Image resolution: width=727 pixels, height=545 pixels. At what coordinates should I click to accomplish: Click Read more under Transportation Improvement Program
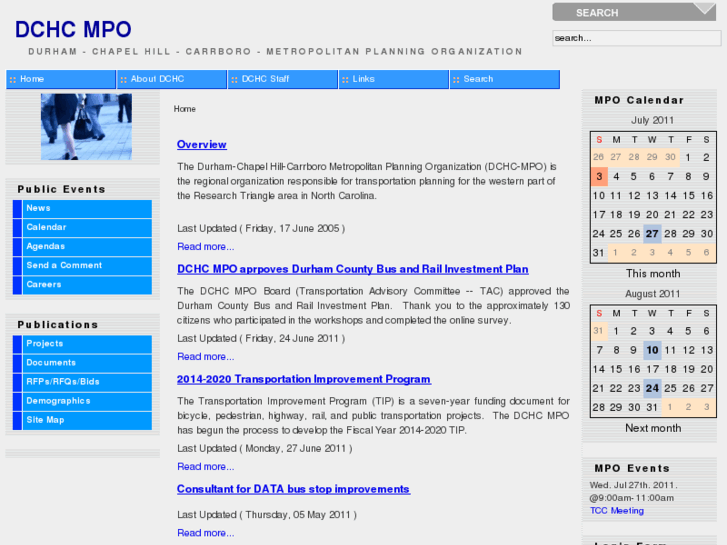pos(205,467)
